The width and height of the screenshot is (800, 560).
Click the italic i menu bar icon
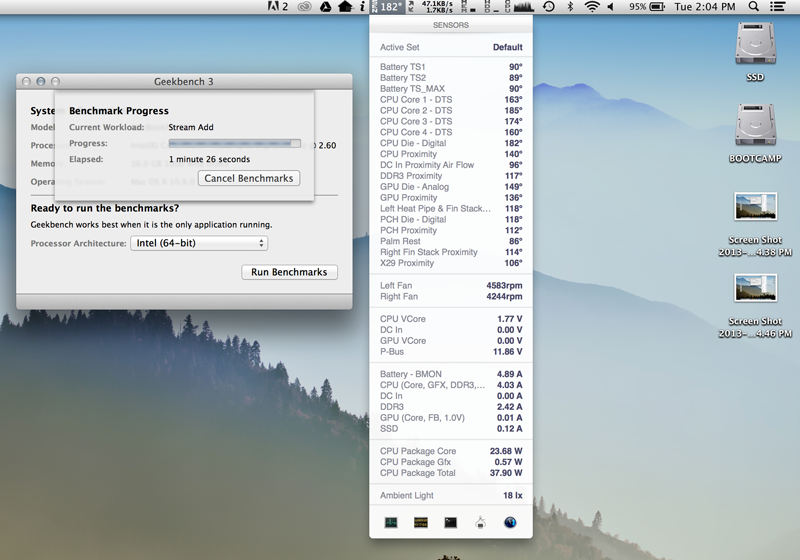362,7
